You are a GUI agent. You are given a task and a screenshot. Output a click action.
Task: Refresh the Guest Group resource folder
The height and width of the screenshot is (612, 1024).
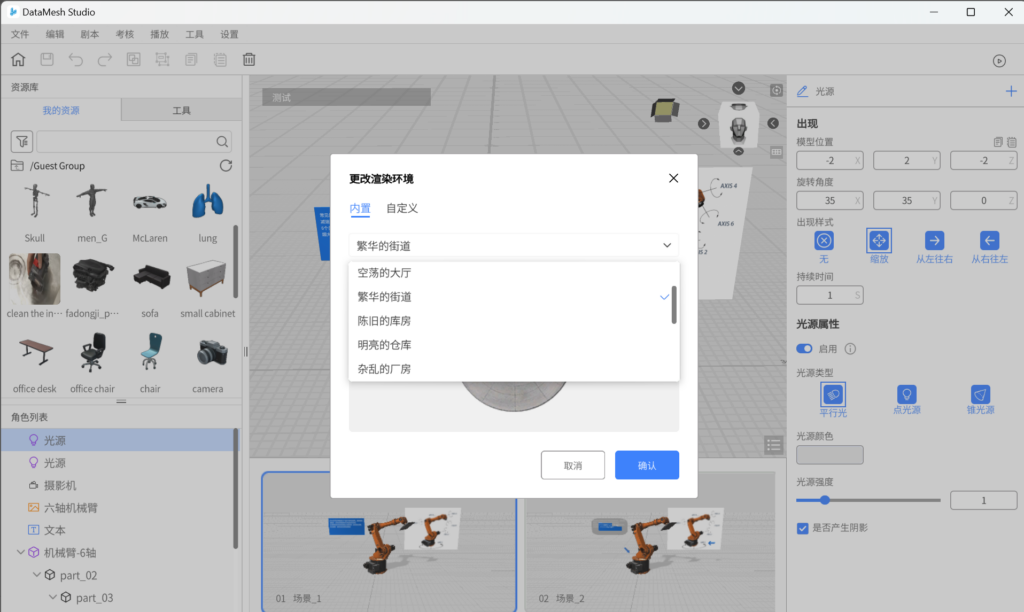225,166
